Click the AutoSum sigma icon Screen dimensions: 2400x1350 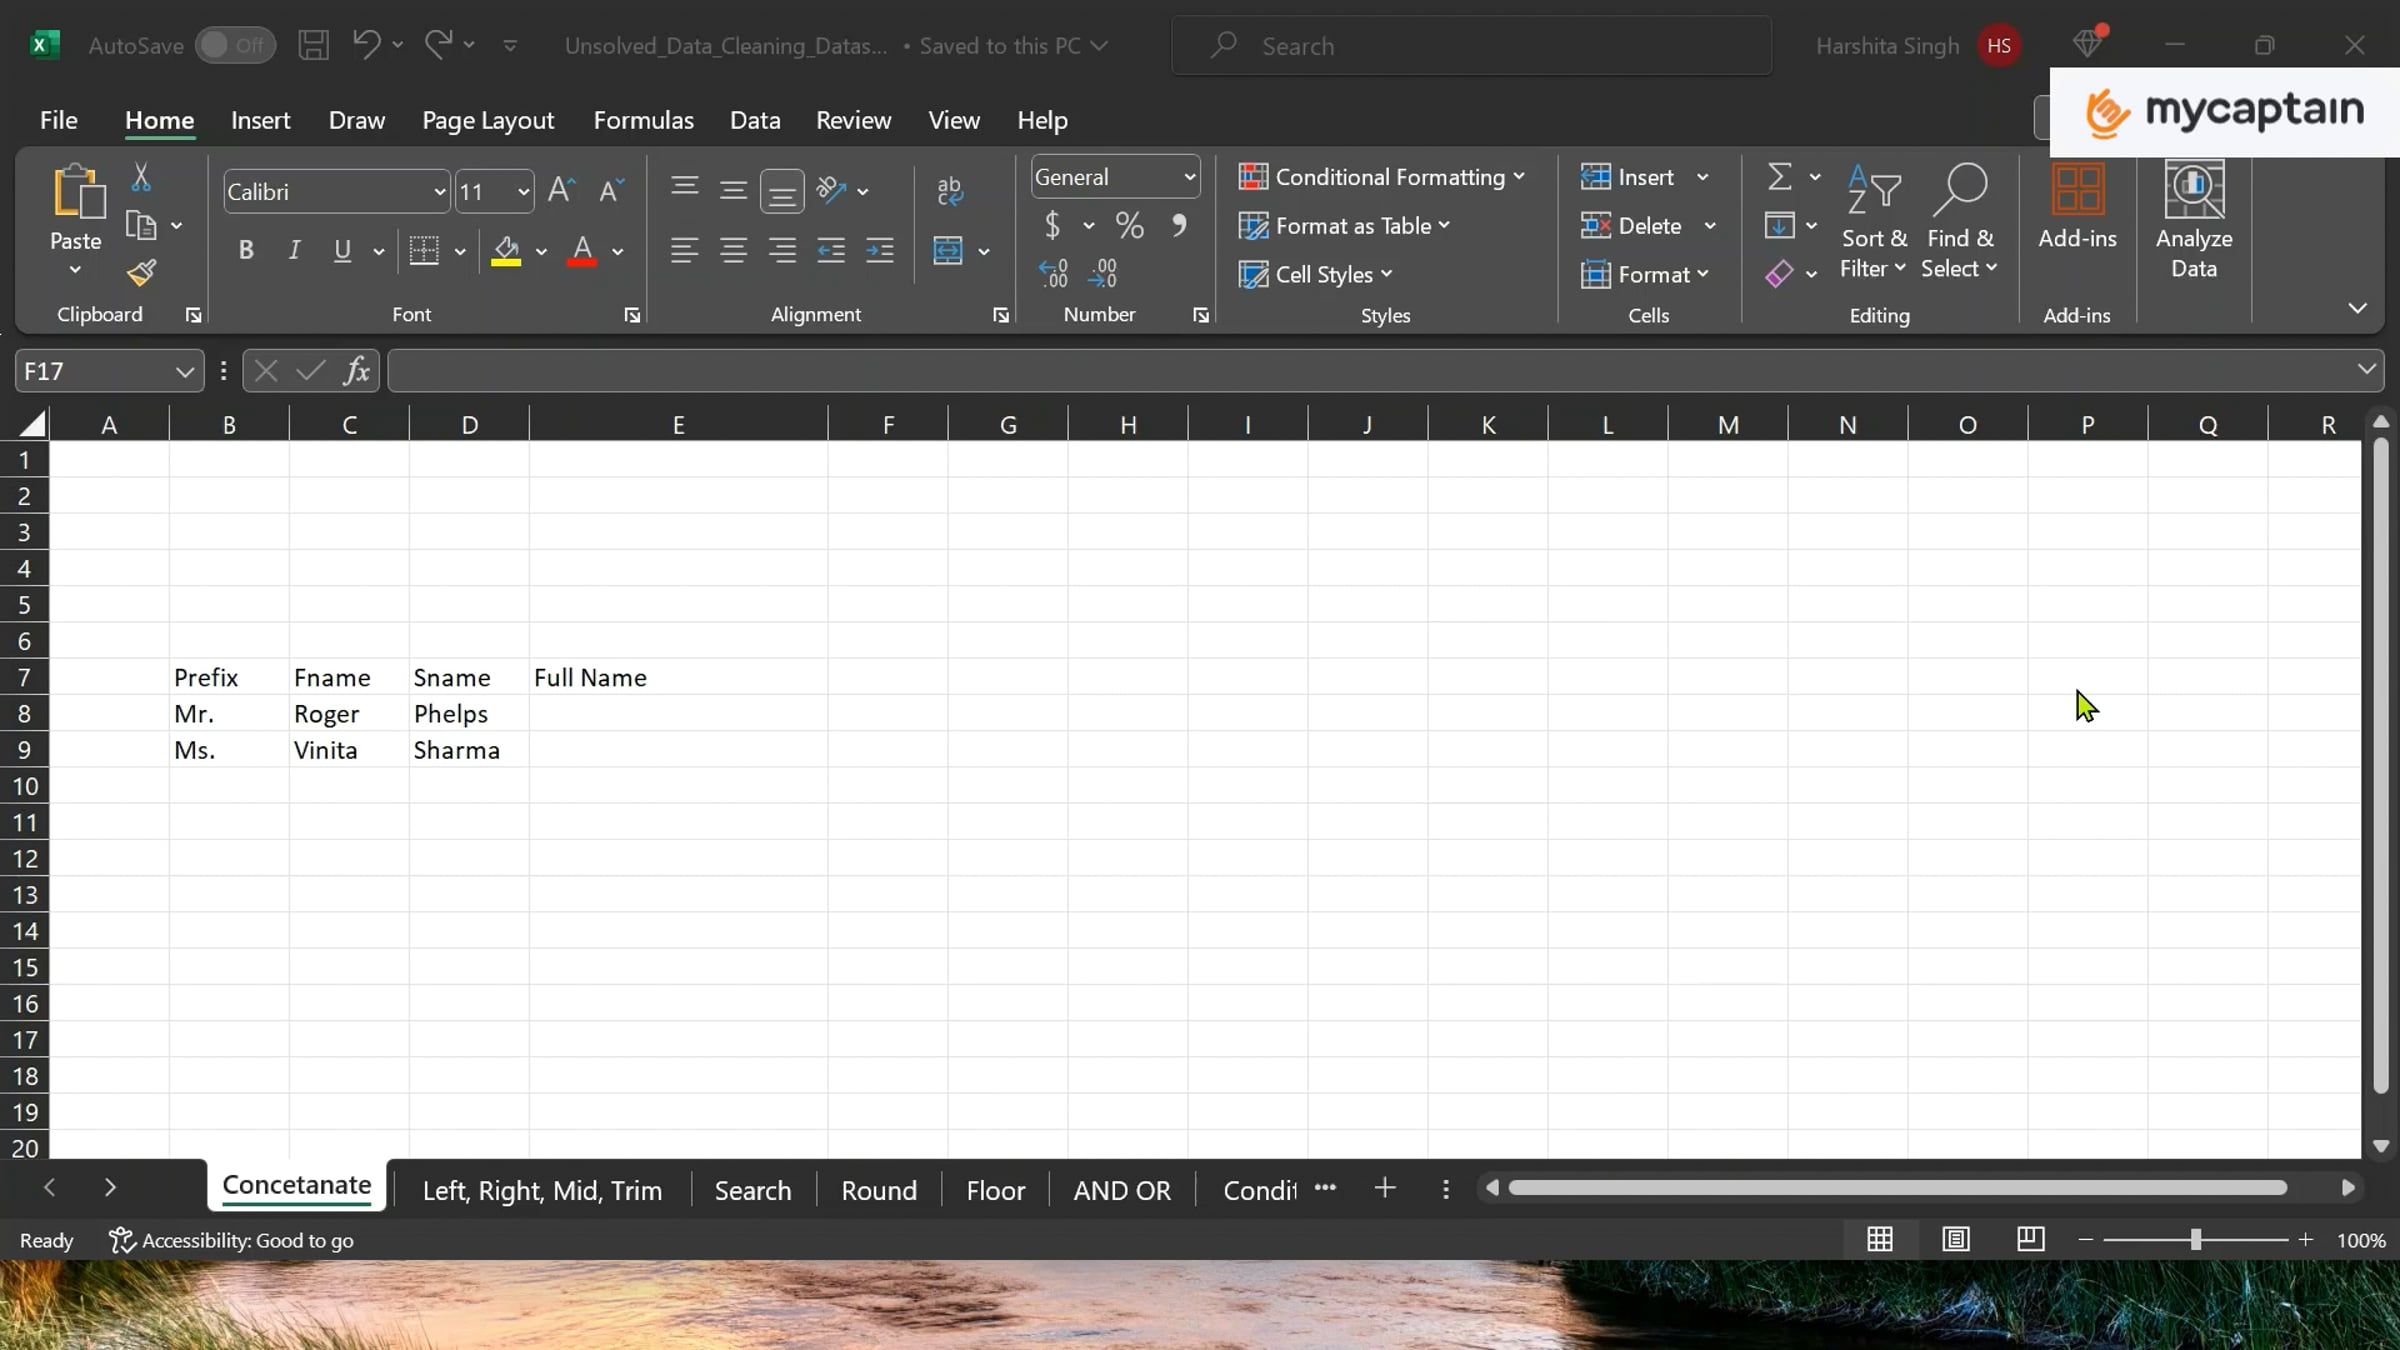click(x=1779, y=177)
